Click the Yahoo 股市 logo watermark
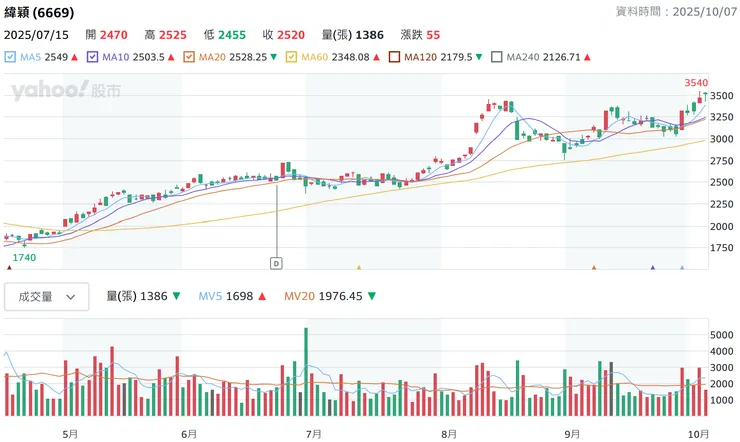The image size is (740, 442). (66, 91)
